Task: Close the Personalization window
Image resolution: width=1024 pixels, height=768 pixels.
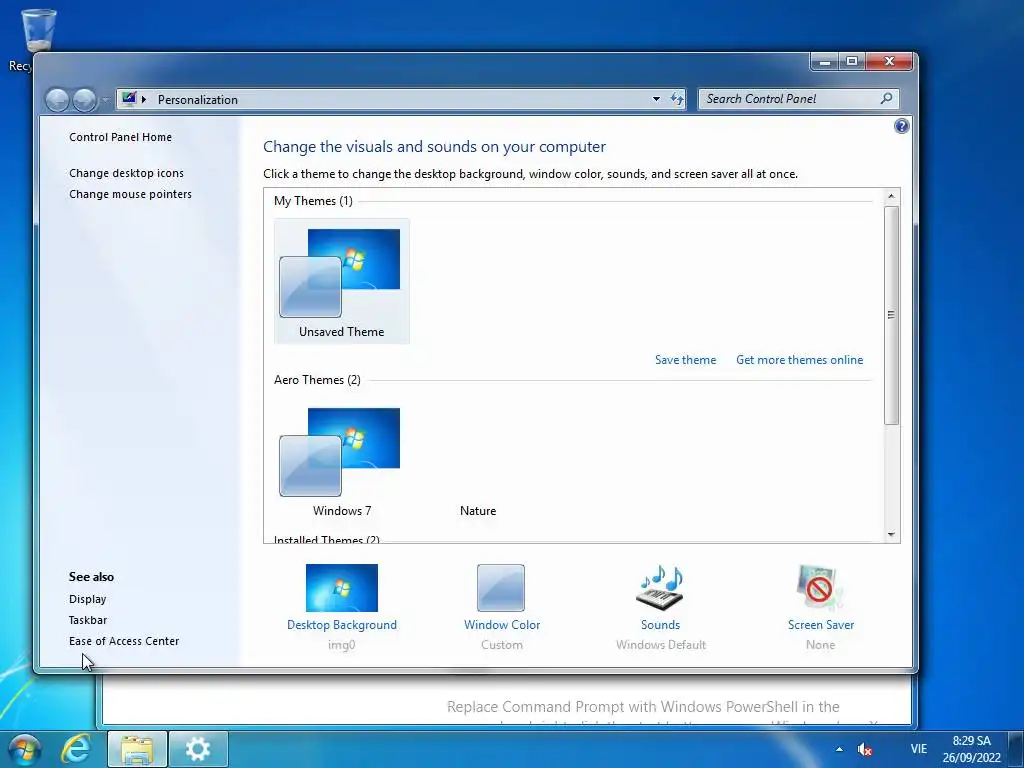Action: (889, 61)
